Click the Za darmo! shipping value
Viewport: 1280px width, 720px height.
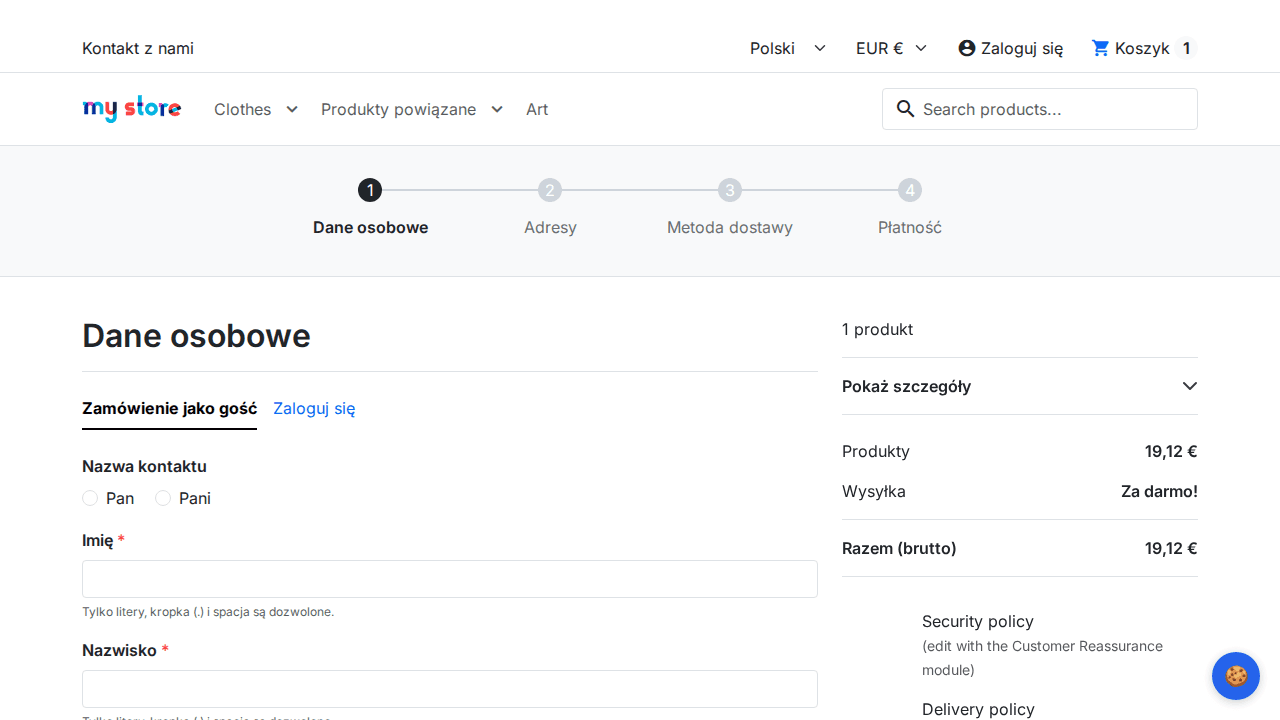coord(1159,491)
